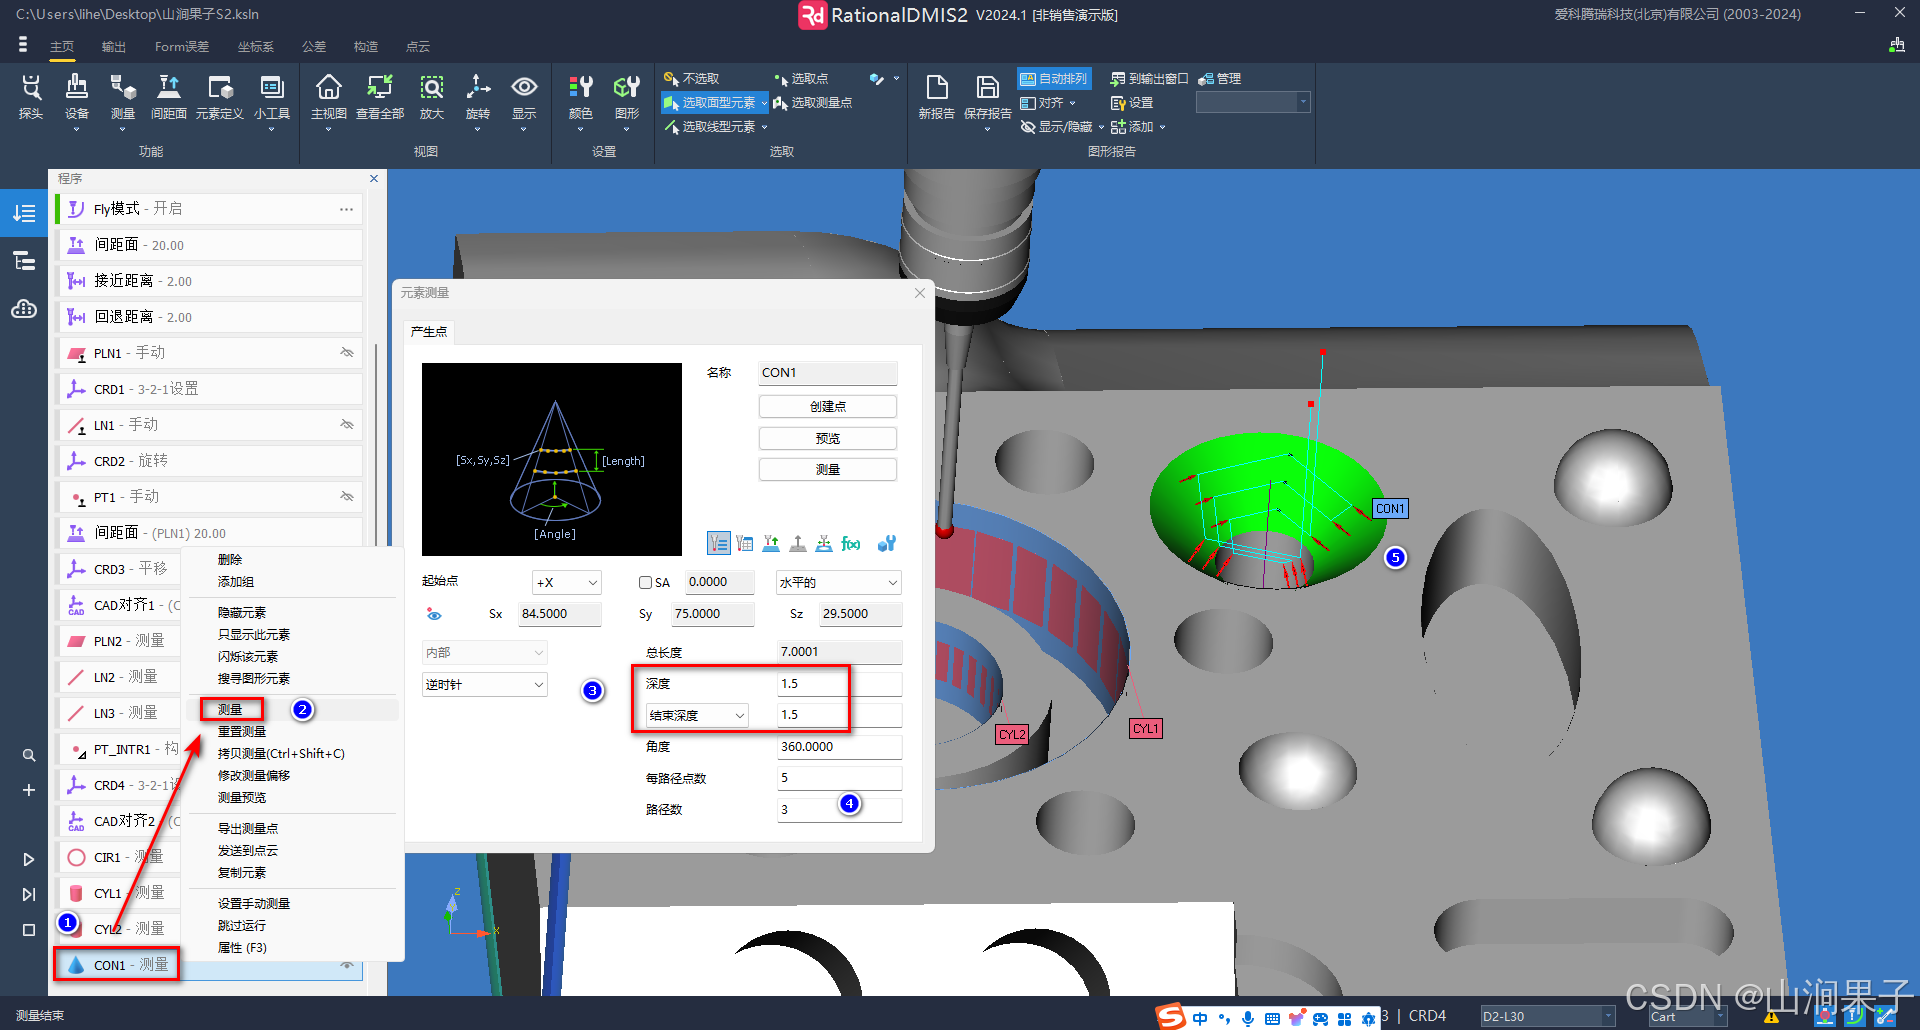
Task: Click the 深度 depth input field
Action: (840, 684)
